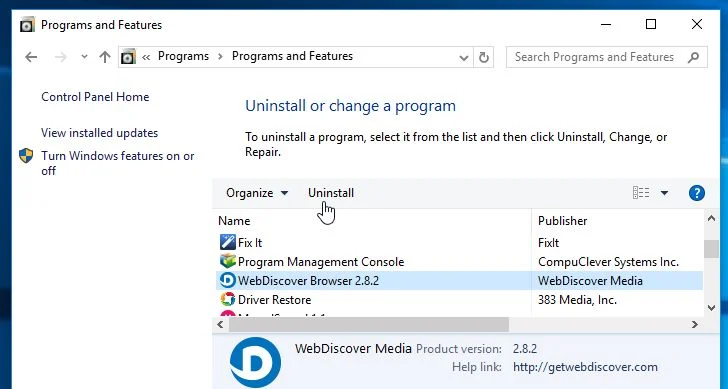Close the Programs and Features window

click(x=696, y=24)
